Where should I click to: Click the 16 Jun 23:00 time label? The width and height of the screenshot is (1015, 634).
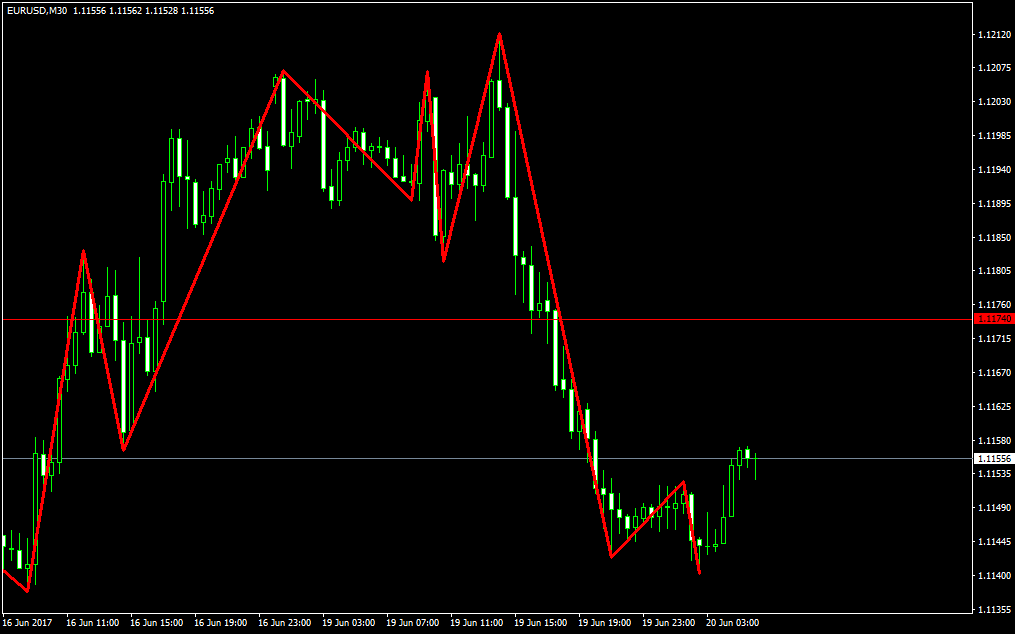[x=285, y=622]
